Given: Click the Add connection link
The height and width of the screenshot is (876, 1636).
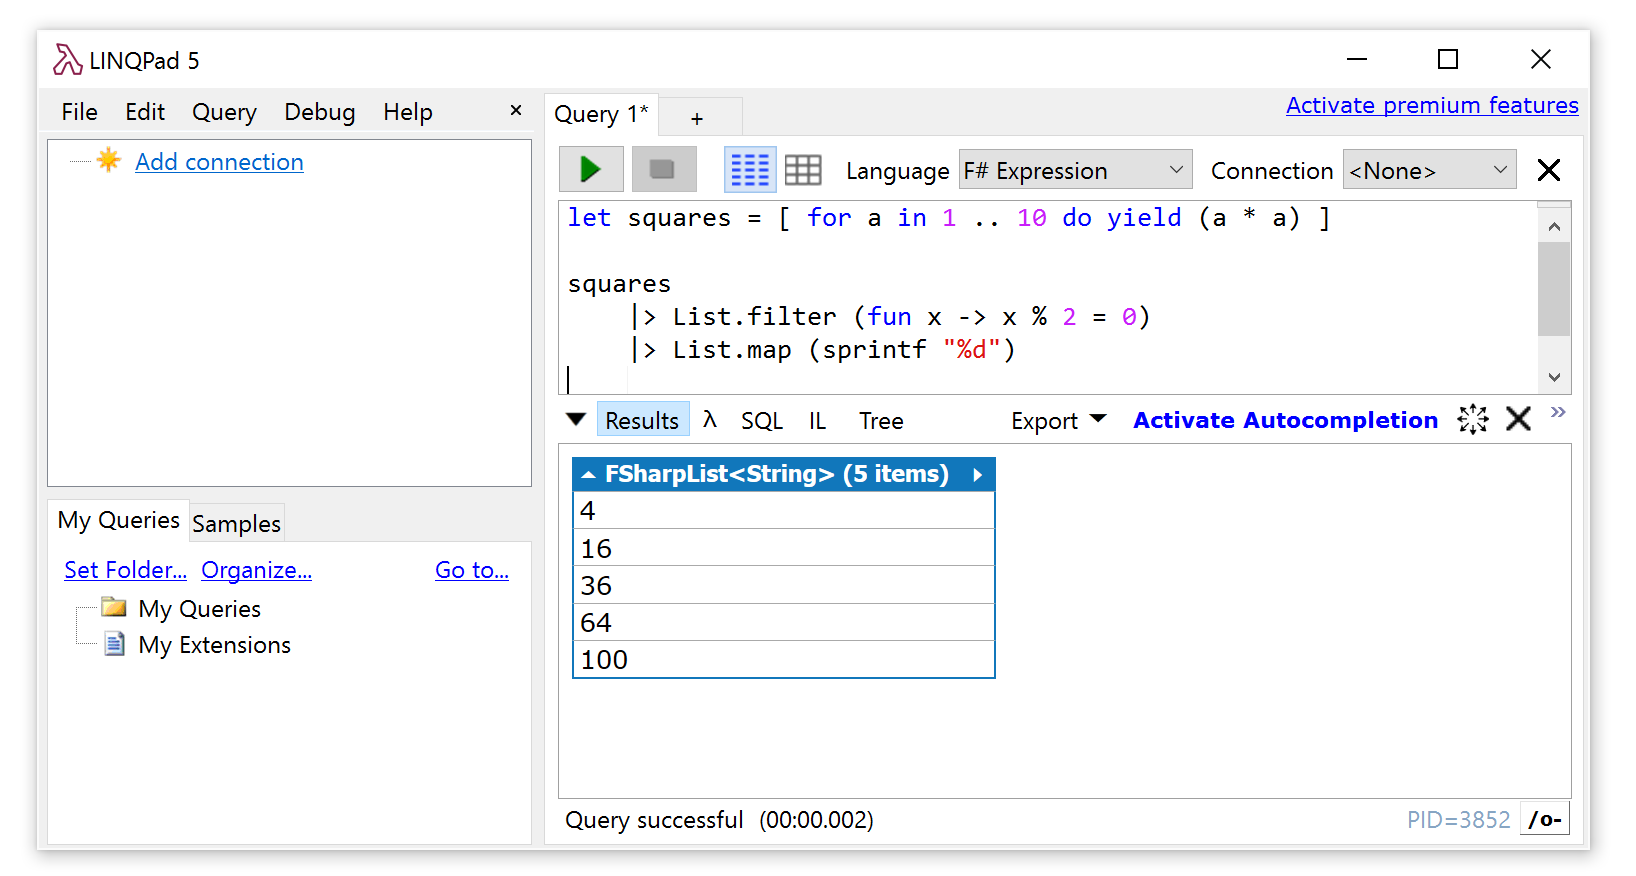Looking at the screenshot, I should tap(219, 162).
